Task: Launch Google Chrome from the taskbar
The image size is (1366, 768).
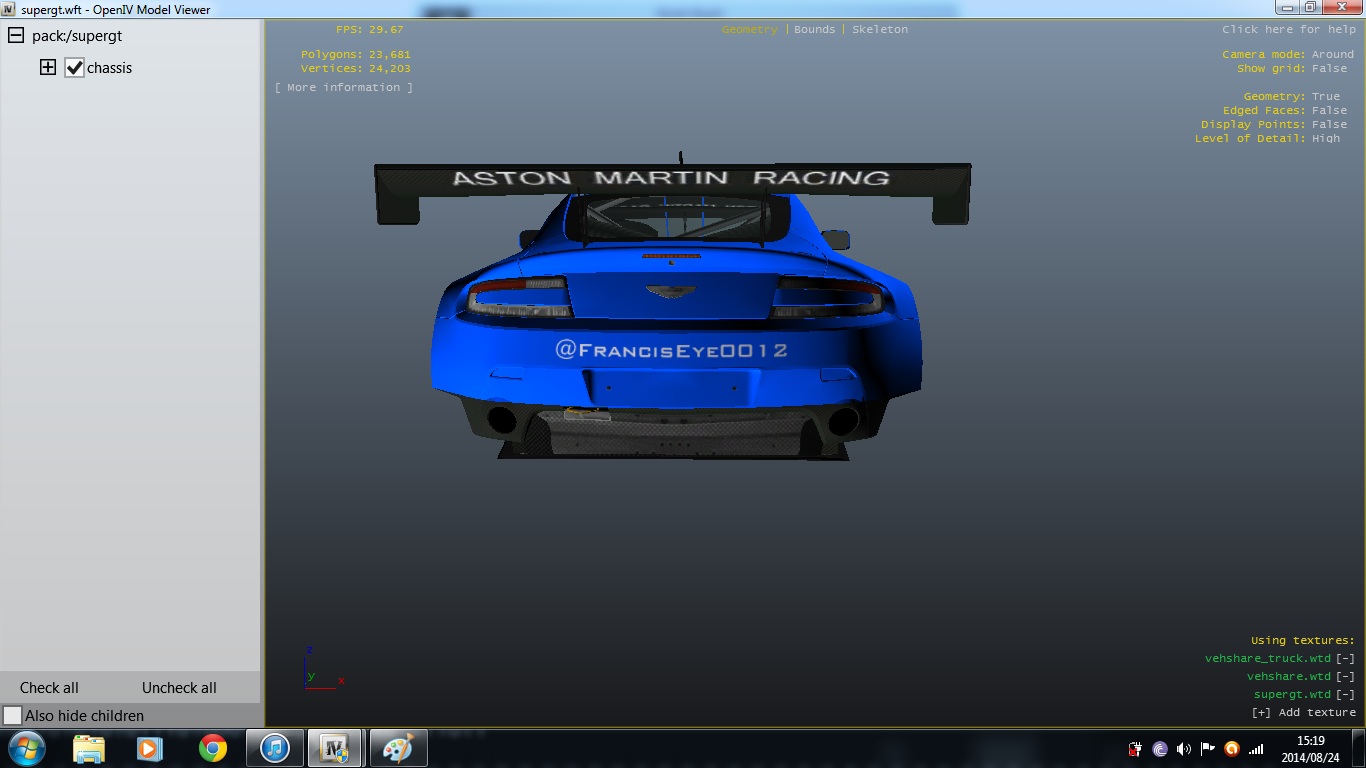Action: pos(212,748)
